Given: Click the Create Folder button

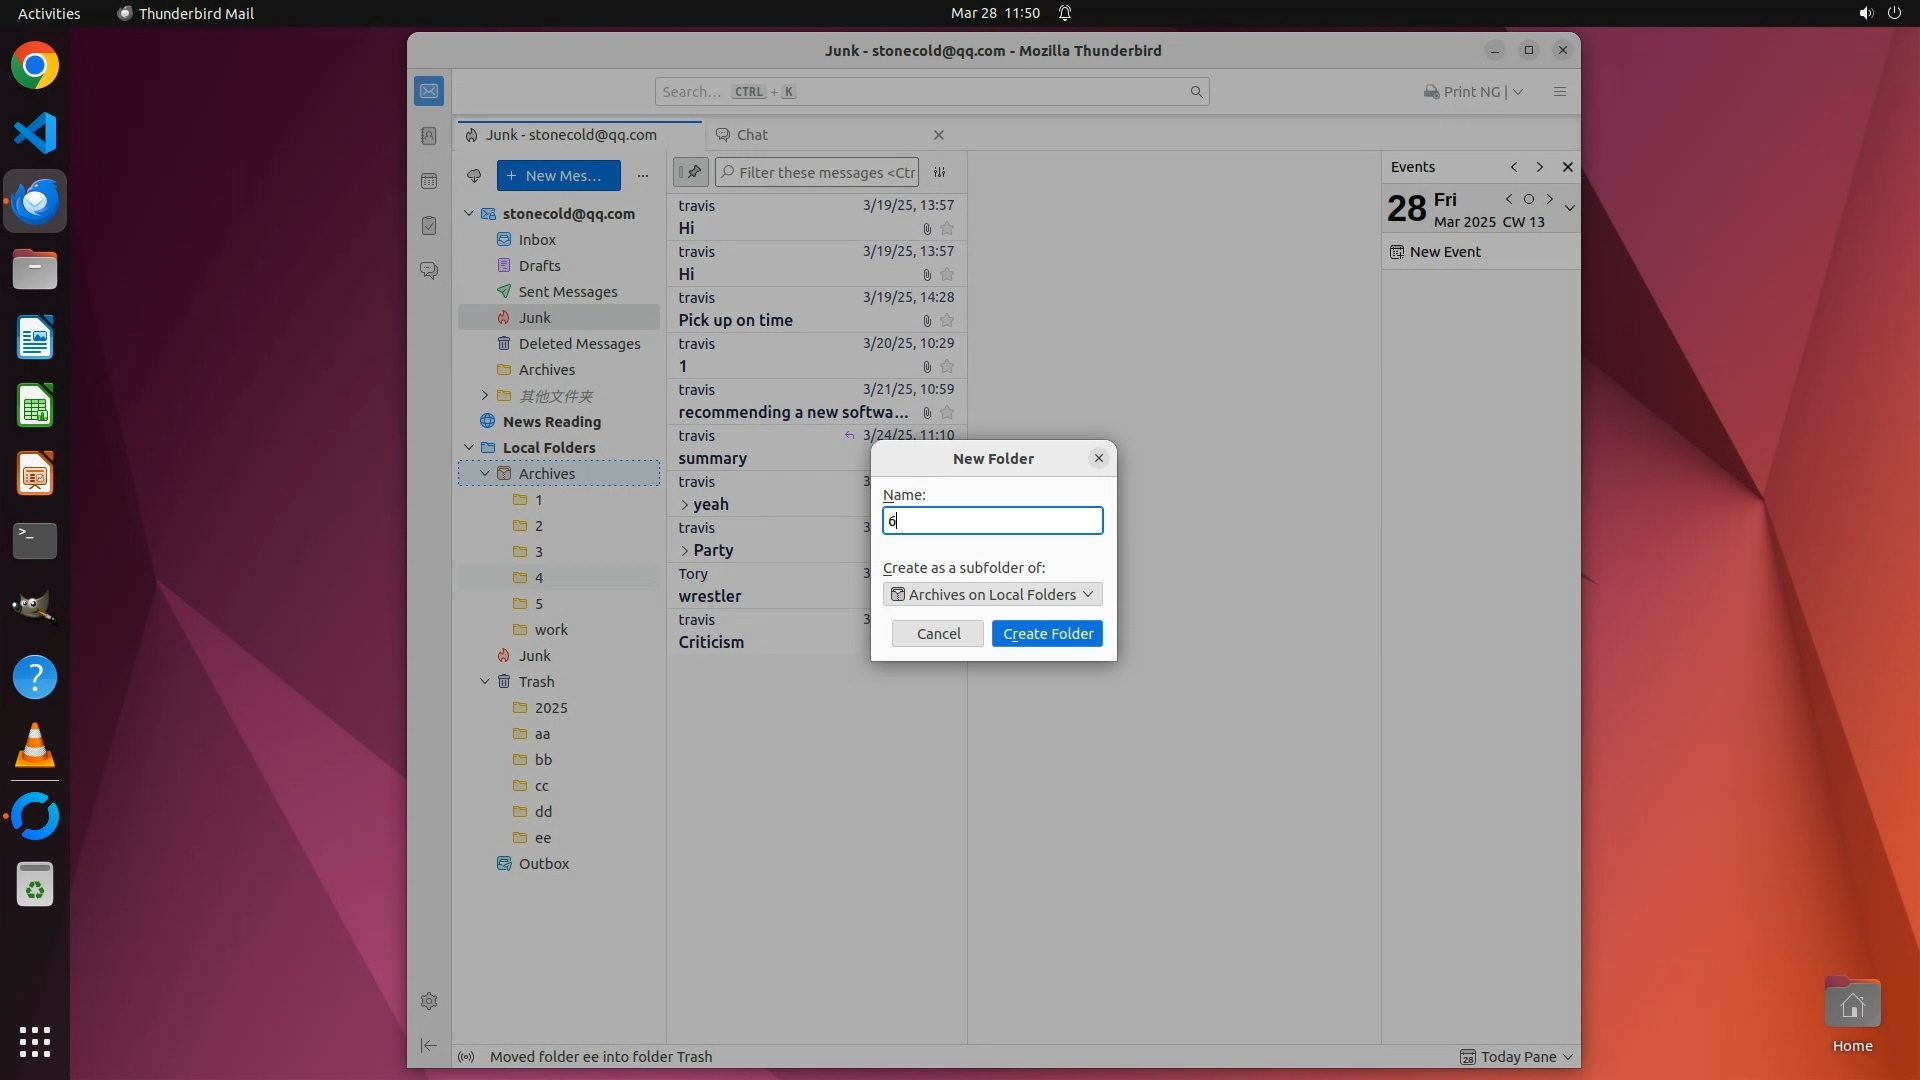Looking at the screenshot, I should tap(1047, 634).
